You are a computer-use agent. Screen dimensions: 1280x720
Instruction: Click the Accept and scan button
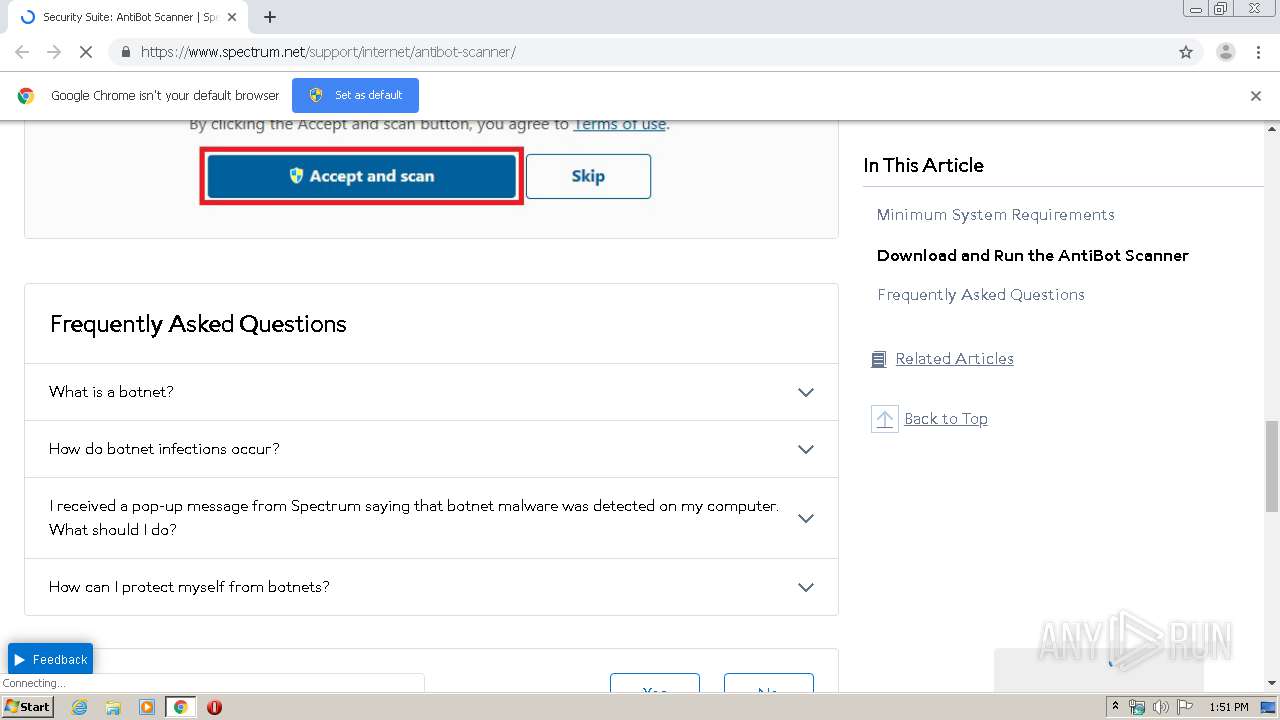[361, 176]
